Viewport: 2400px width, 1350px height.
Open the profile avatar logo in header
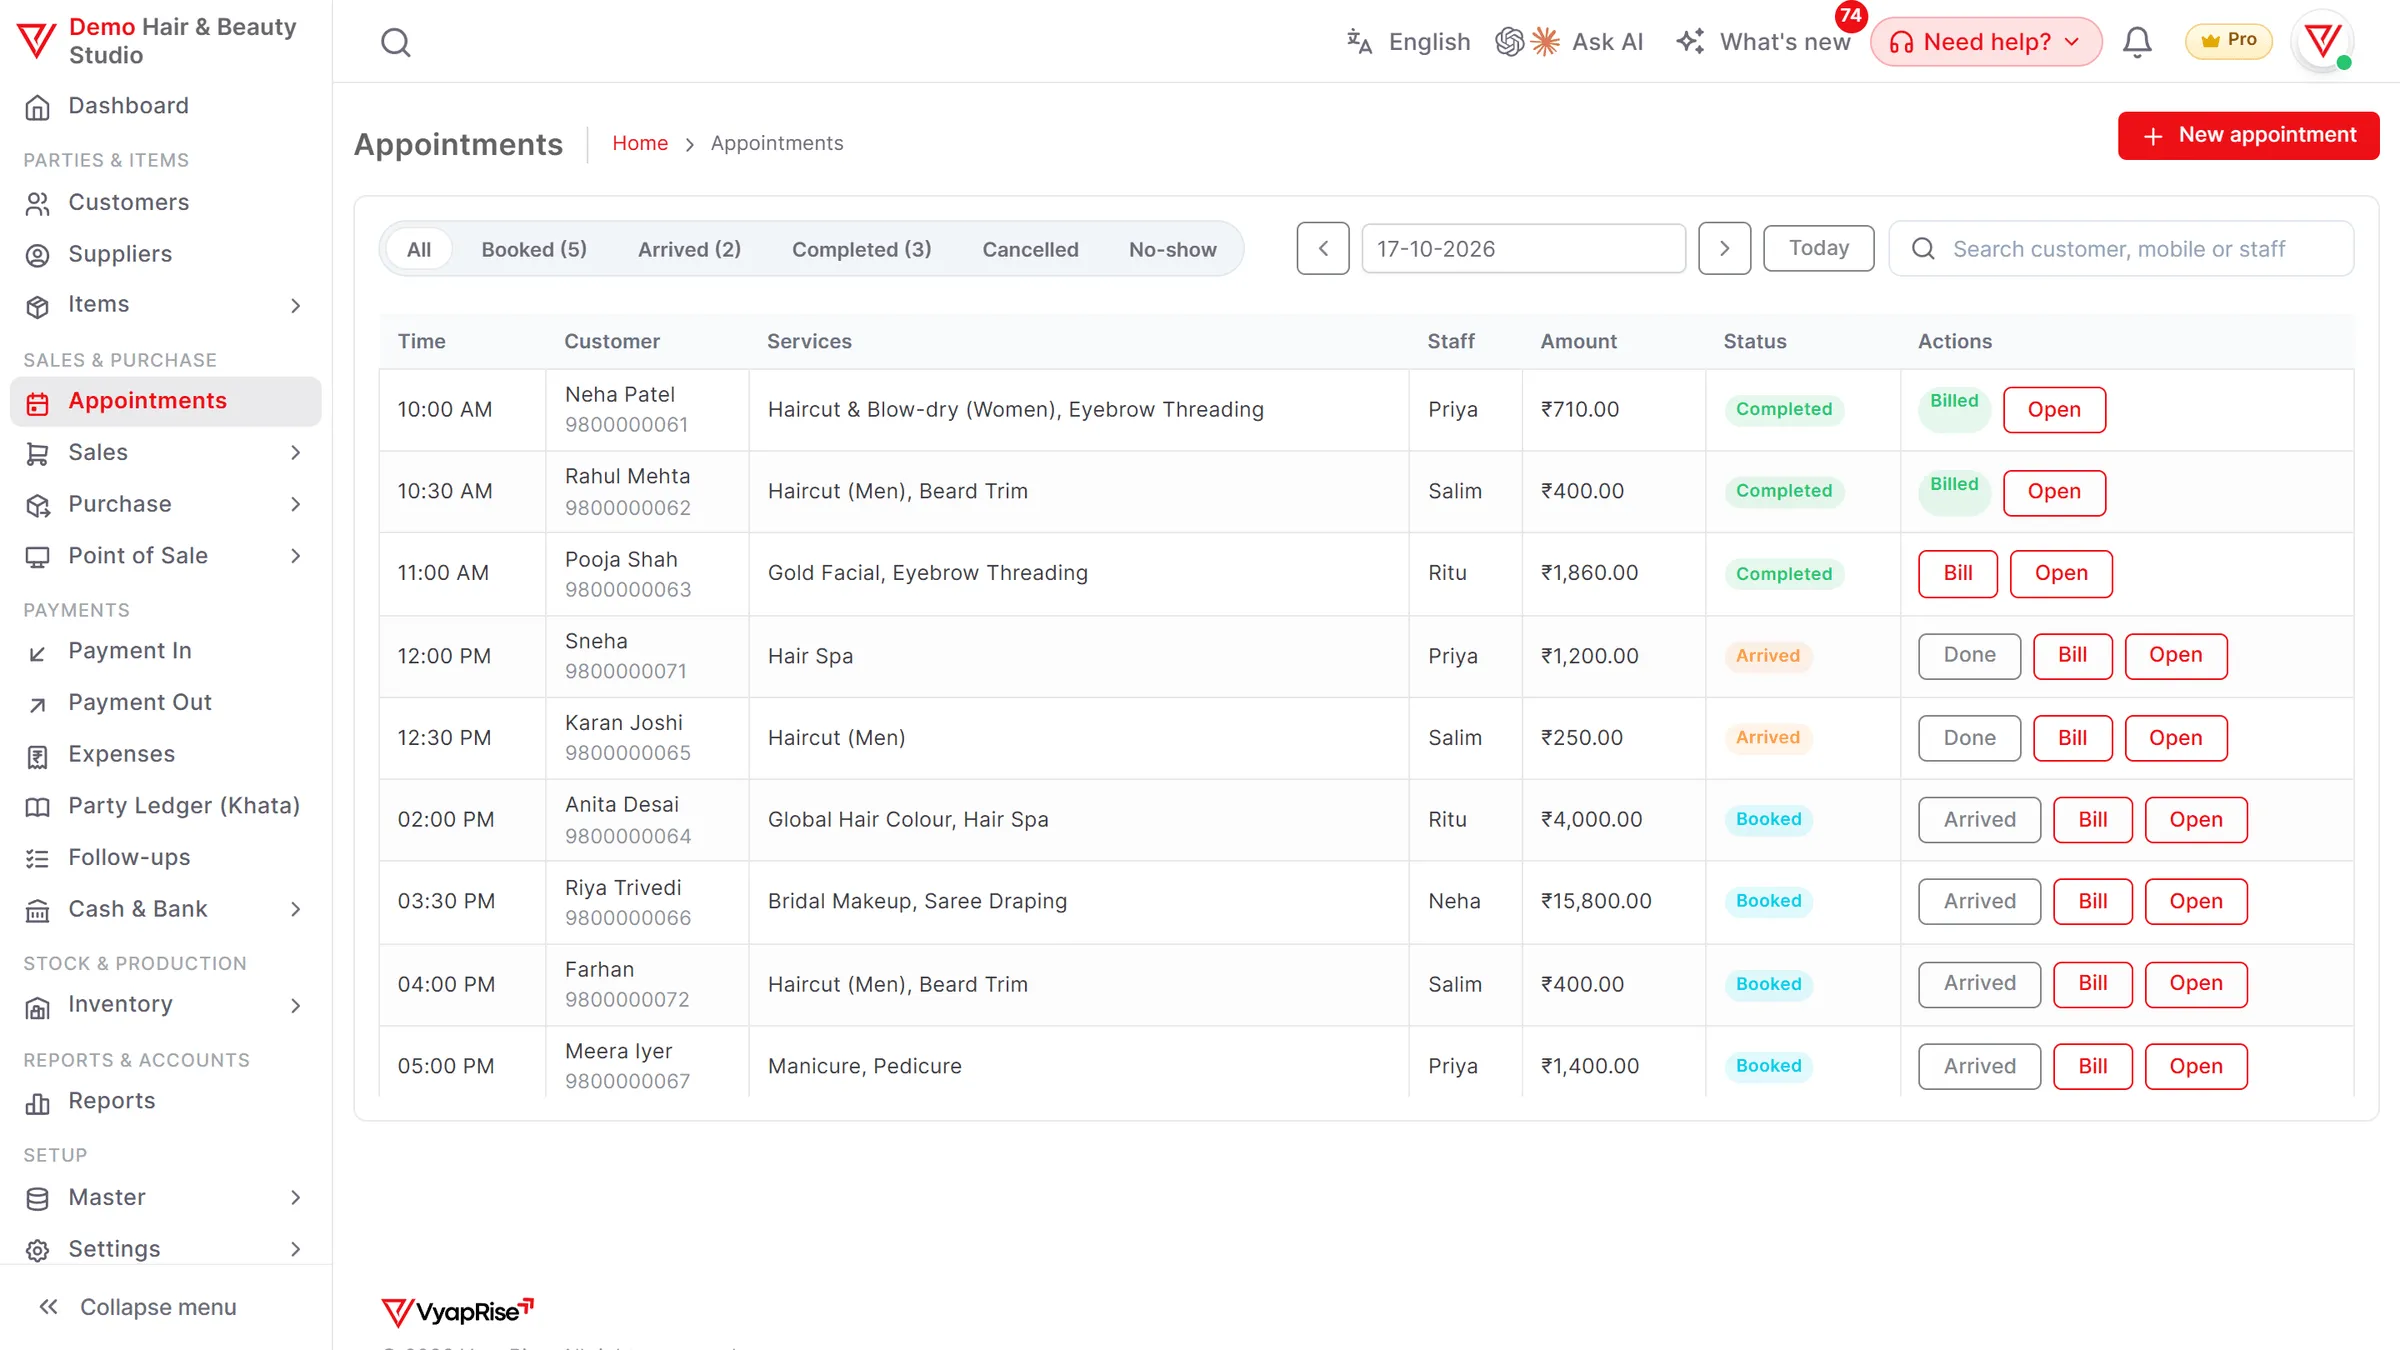(2322, 42)
